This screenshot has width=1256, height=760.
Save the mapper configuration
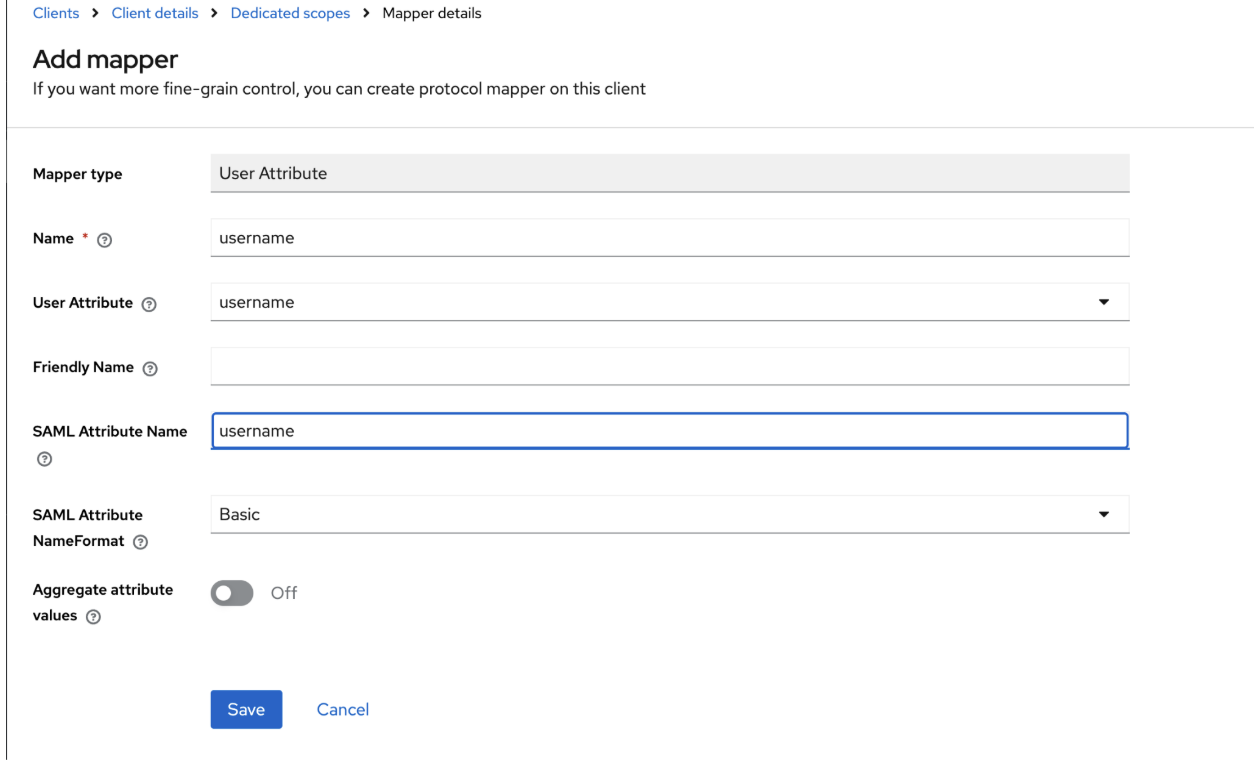(x=246, y=709)
